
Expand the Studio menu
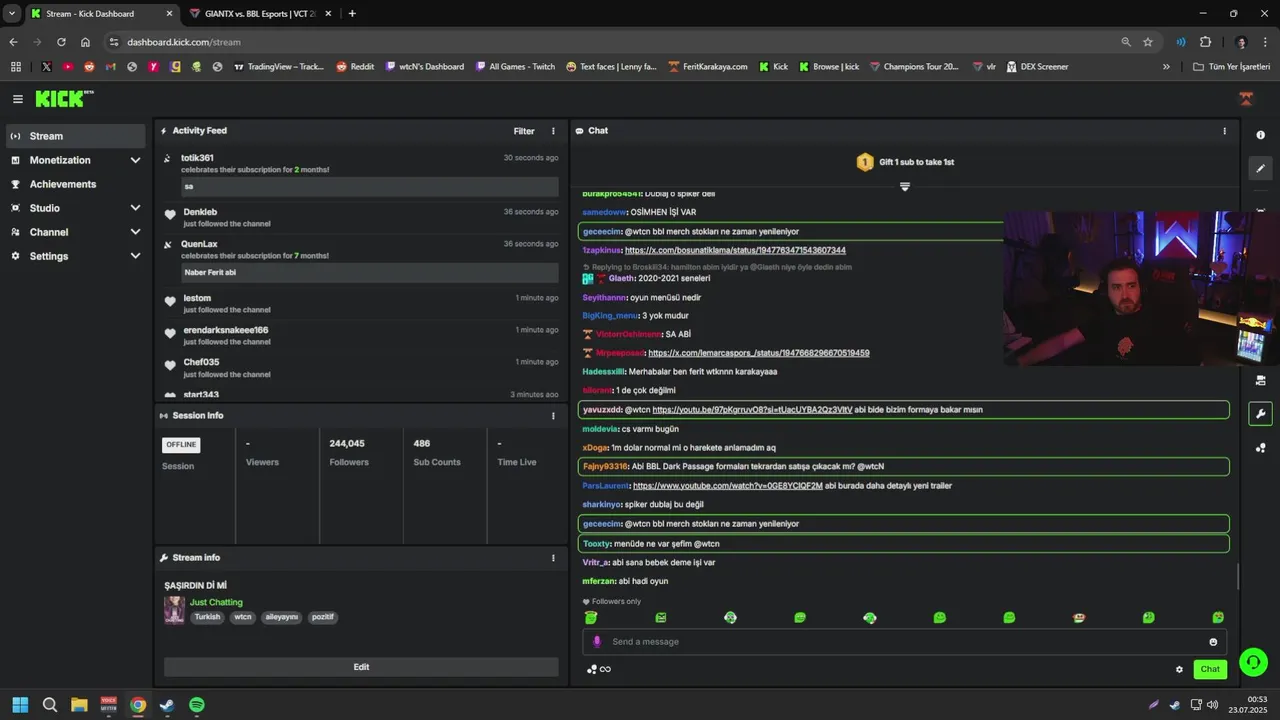click(76, 208)
